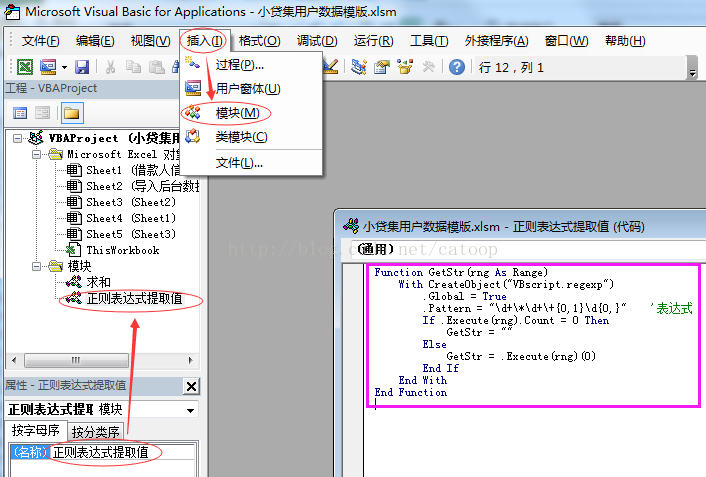
Task: Open the insert object dropdown arrow
Action: click(x=64, y=68)
